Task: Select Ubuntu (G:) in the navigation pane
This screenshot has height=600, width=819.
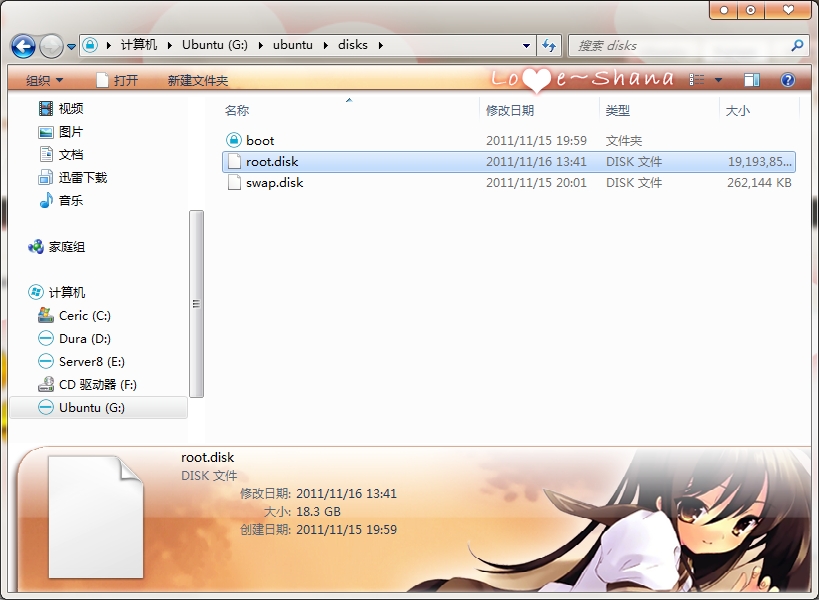Action: 98,407
